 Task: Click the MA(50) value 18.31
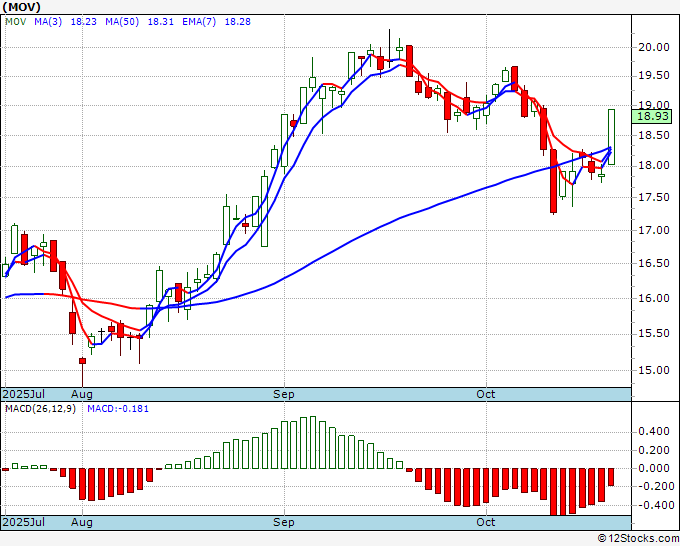(x=160, y=22)
